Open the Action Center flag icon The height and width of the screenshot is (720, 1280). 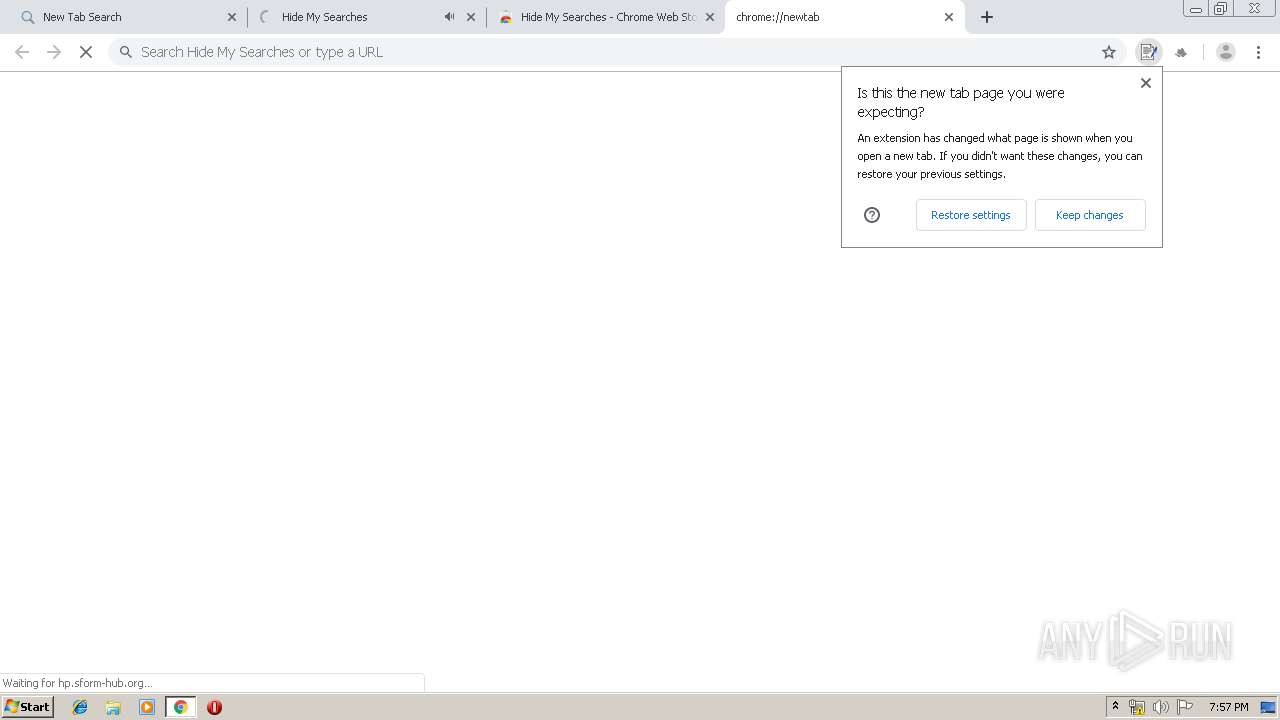click(1185, 707)
